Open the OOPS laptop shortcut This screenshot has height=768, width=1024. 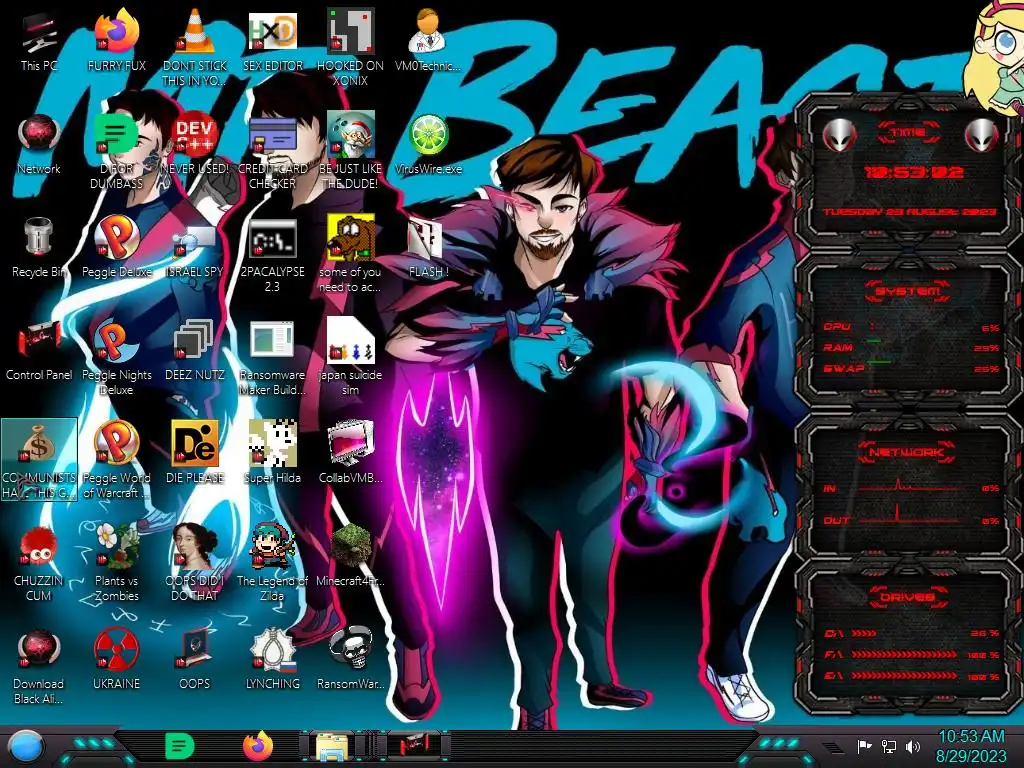pos(195,660)
